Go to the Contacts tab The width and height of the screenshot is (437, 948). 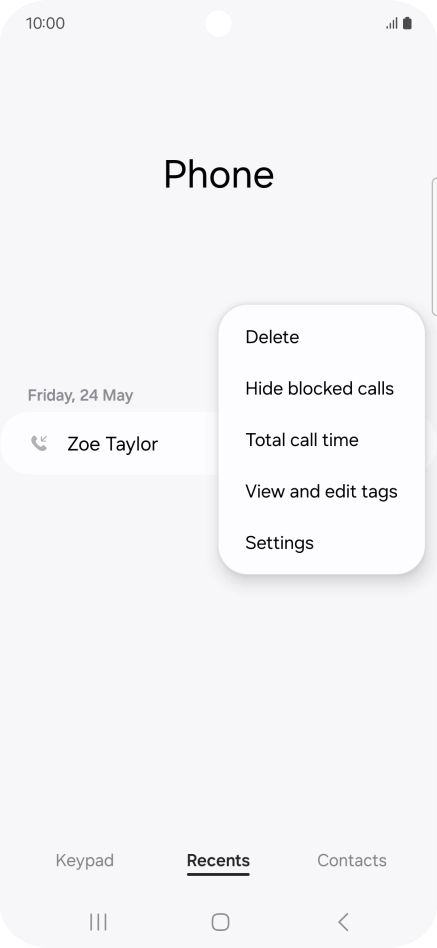[352, 860]
